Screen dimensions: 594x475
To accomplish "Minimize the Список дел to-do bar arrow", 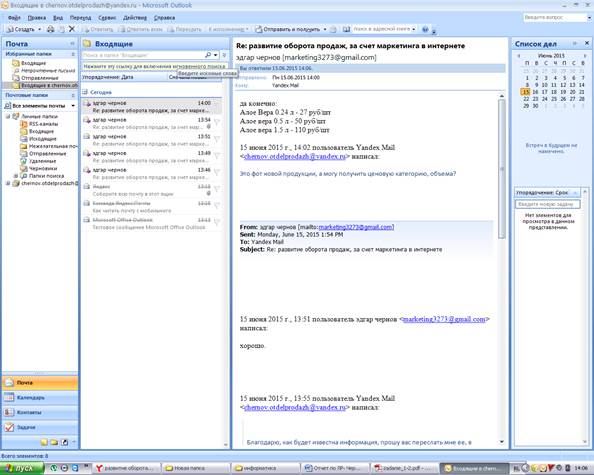I will click(x=575, y=44).
